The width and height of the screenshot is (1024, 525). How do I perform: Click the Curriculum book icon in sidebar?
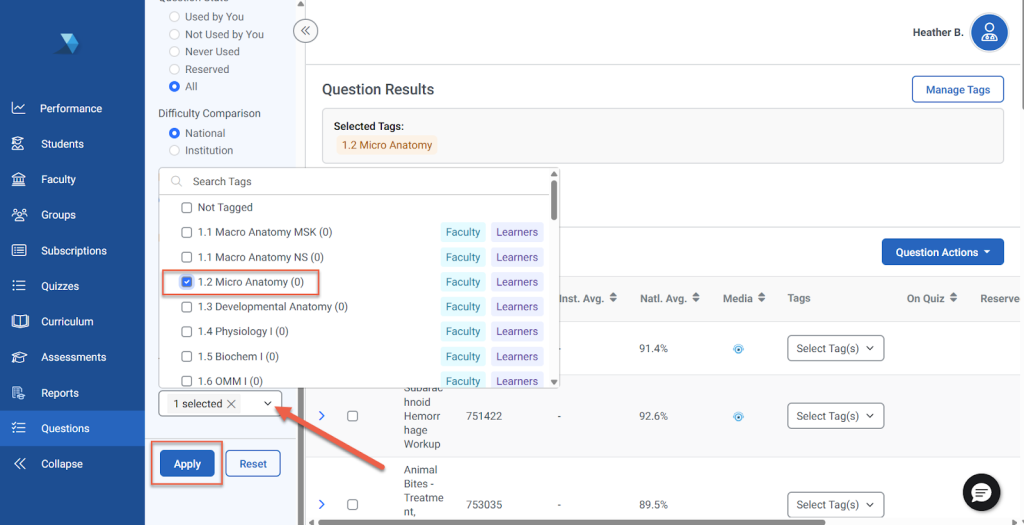18,322
